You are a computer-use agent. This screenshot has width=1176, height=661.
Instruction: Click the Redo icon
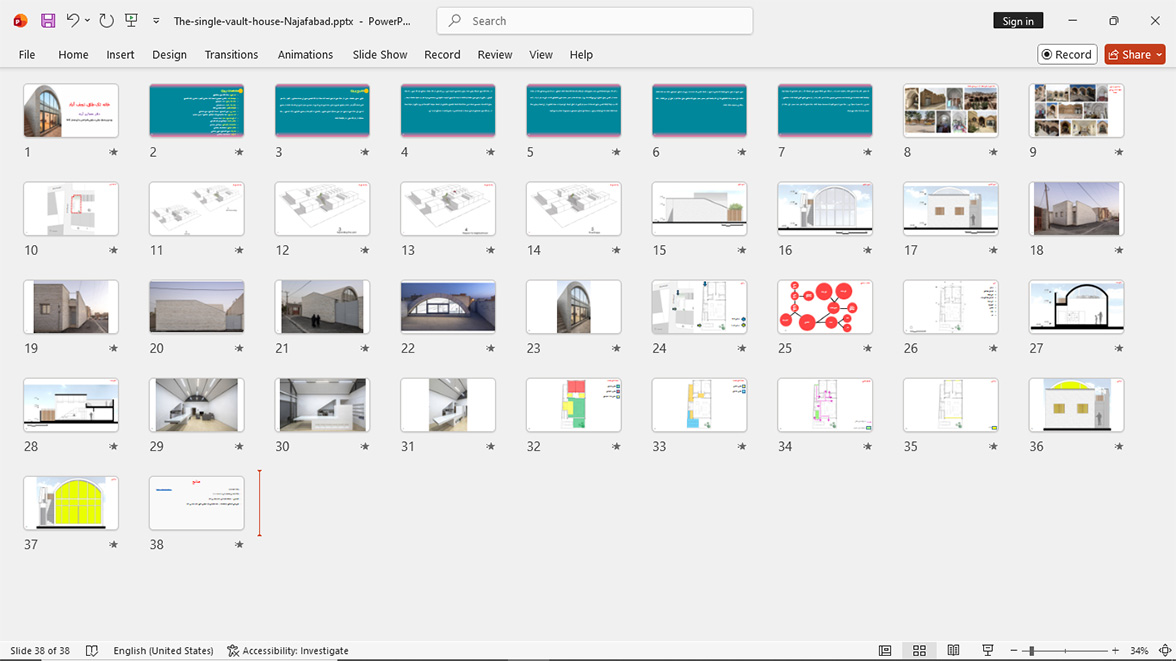[x=106, y=21]
